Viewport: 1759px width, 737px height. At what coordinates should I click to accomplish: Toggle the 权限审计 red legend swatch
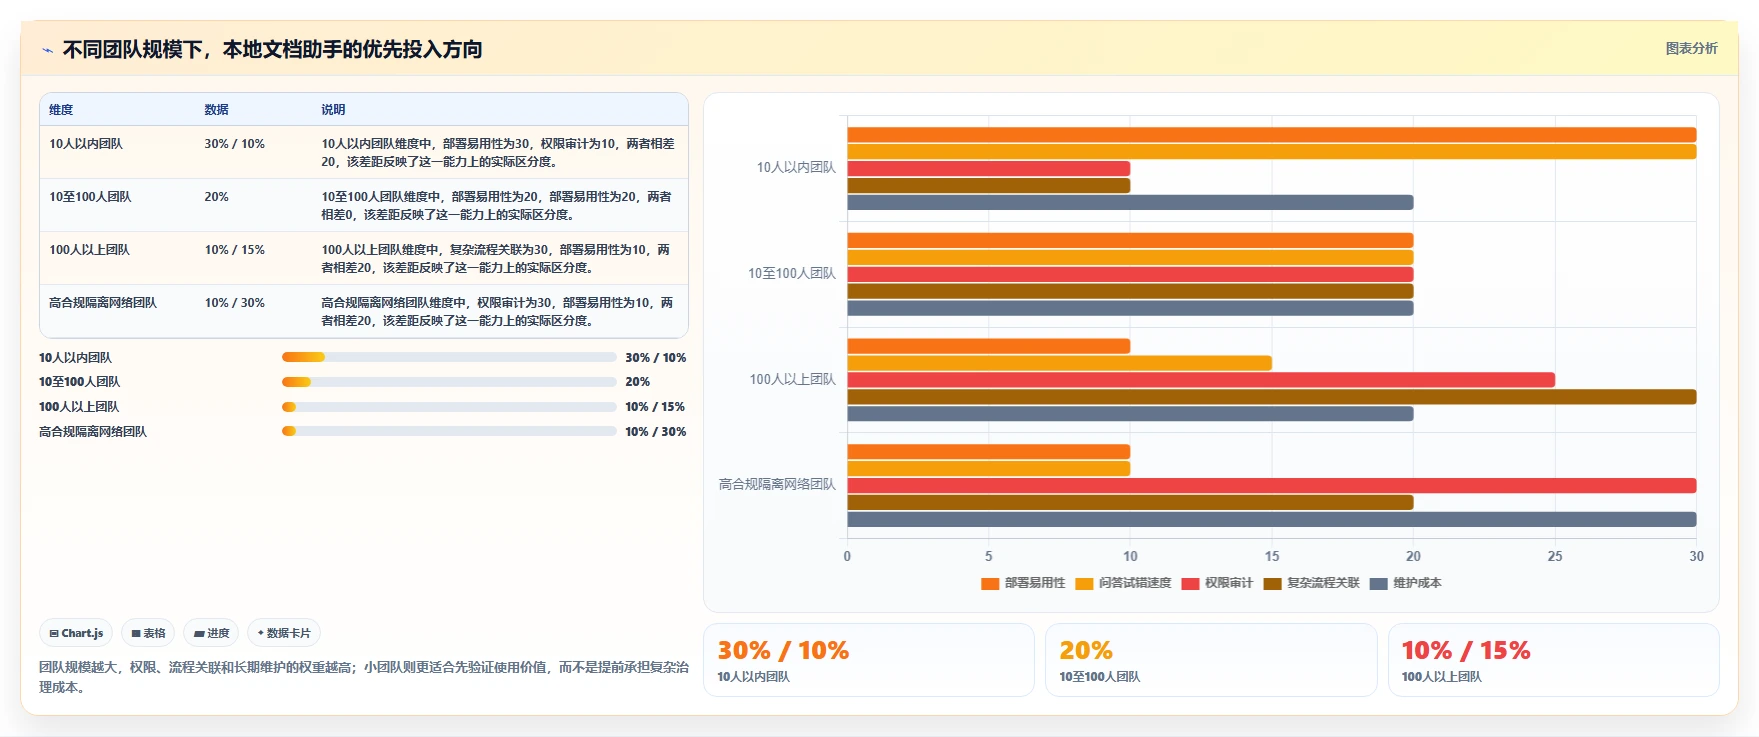click(x=1190, y=583)
